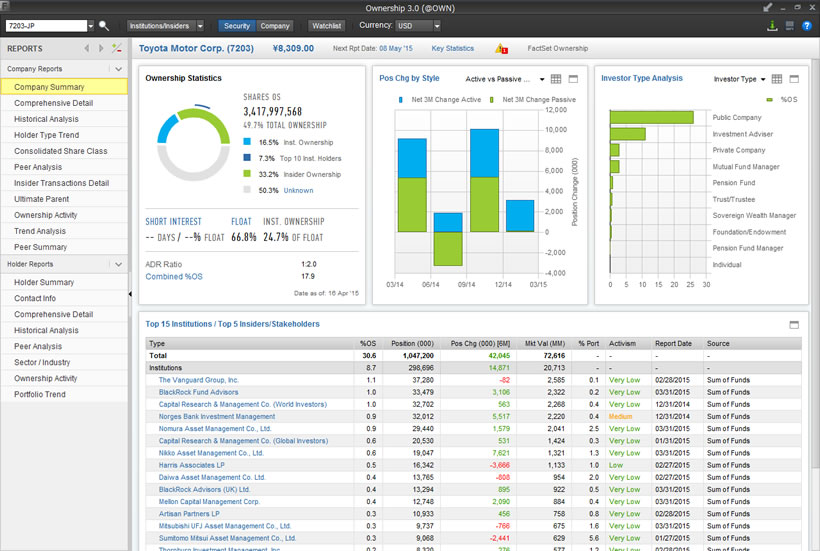Click the Toyota Motor Corp. (7203) title link
Viewport: 820px width, 551px height.
196,48
